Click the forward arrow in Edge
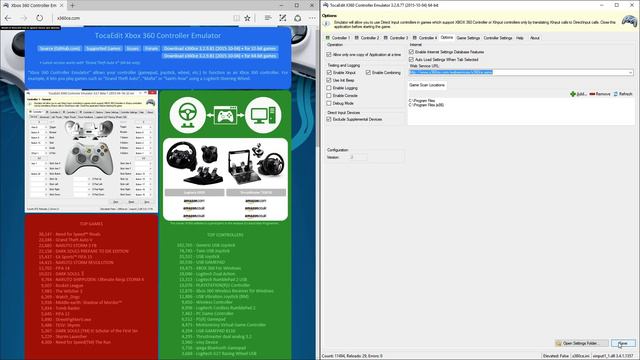 click(24, 18)
